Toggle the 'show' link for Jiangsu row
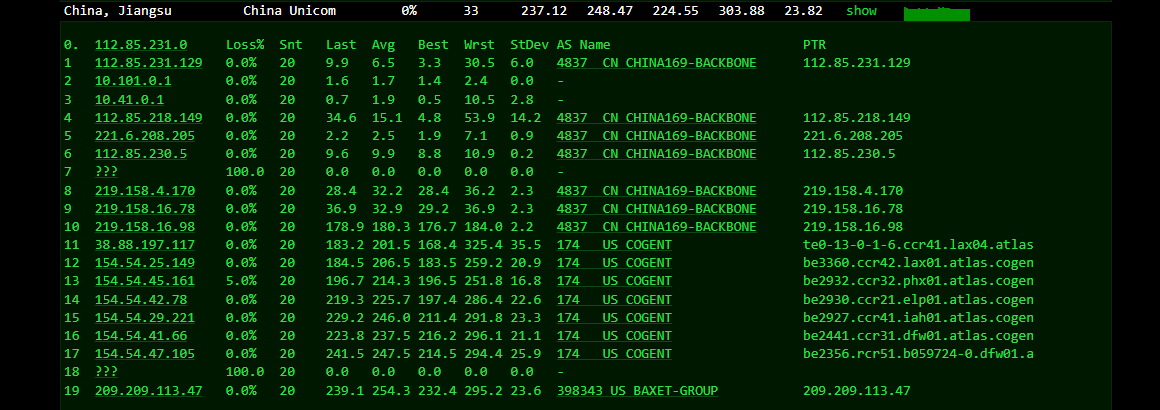 [861, 11]
